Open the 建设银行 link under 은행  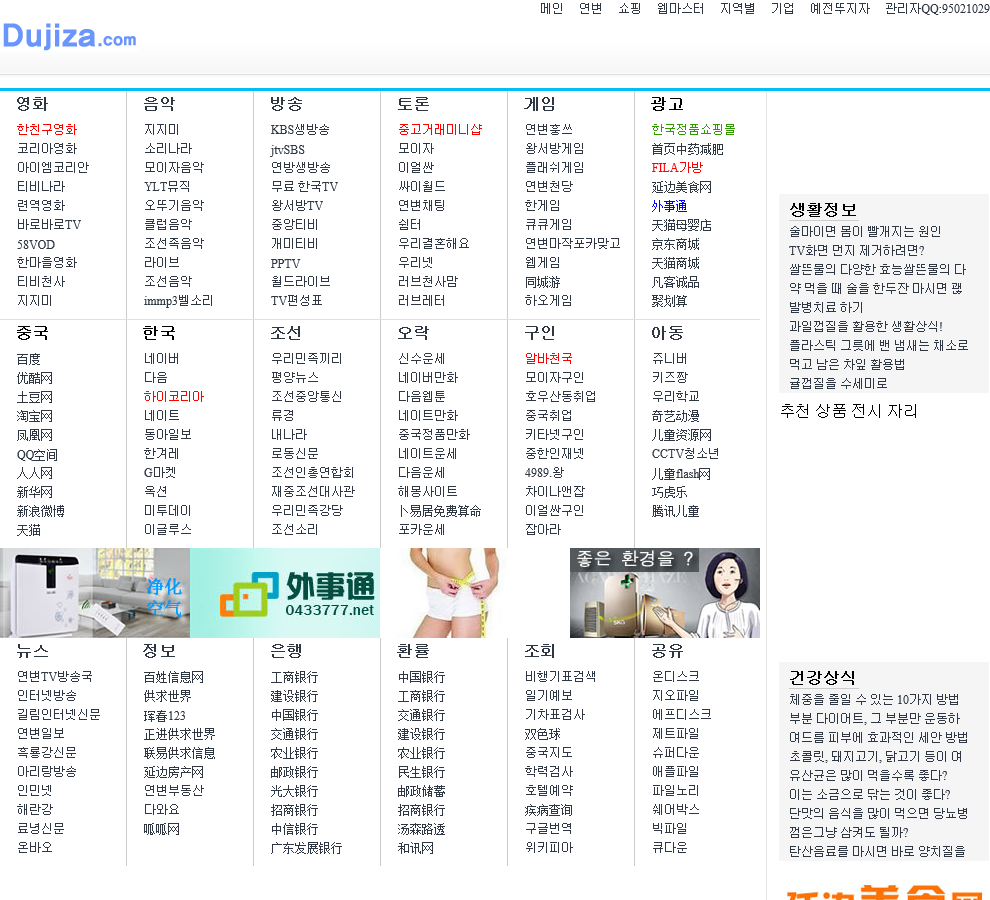294,696
